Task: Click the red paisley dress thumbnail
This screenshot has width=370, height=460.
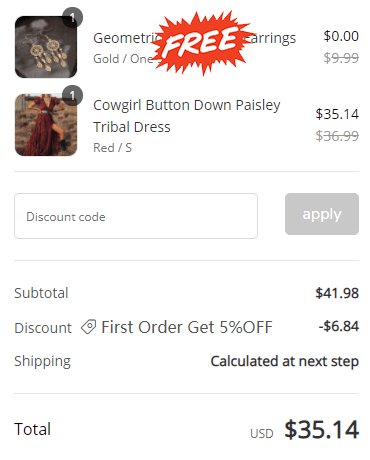Action: [46, 125]
